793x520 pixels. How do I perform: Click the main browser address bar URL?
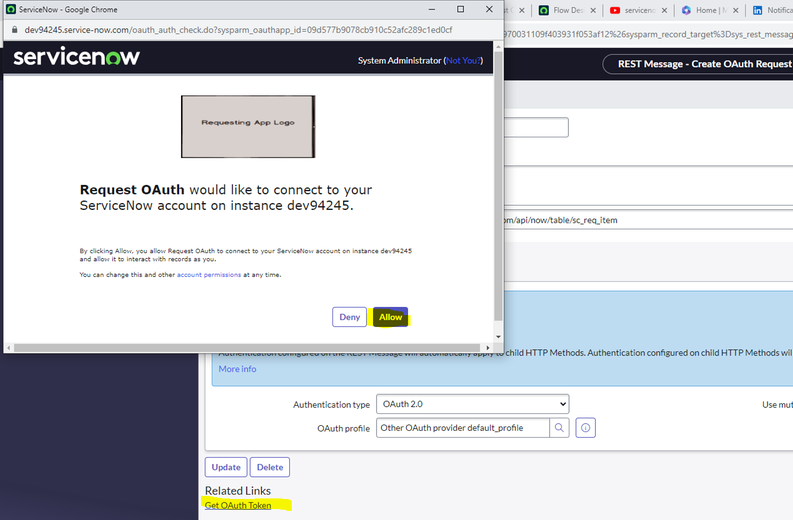(649, 34)
